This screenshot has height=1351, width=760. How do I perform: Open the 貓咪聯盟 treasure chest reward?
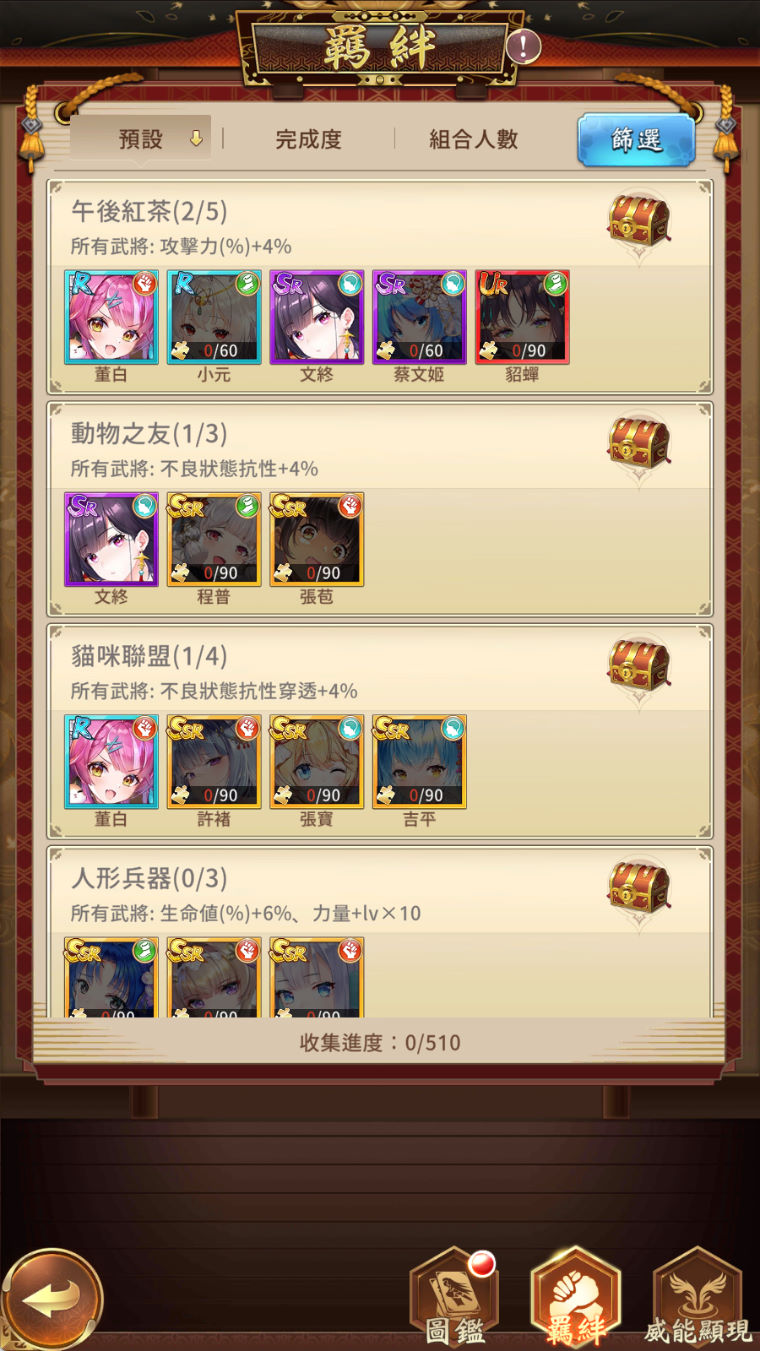[x=639, y=665]
